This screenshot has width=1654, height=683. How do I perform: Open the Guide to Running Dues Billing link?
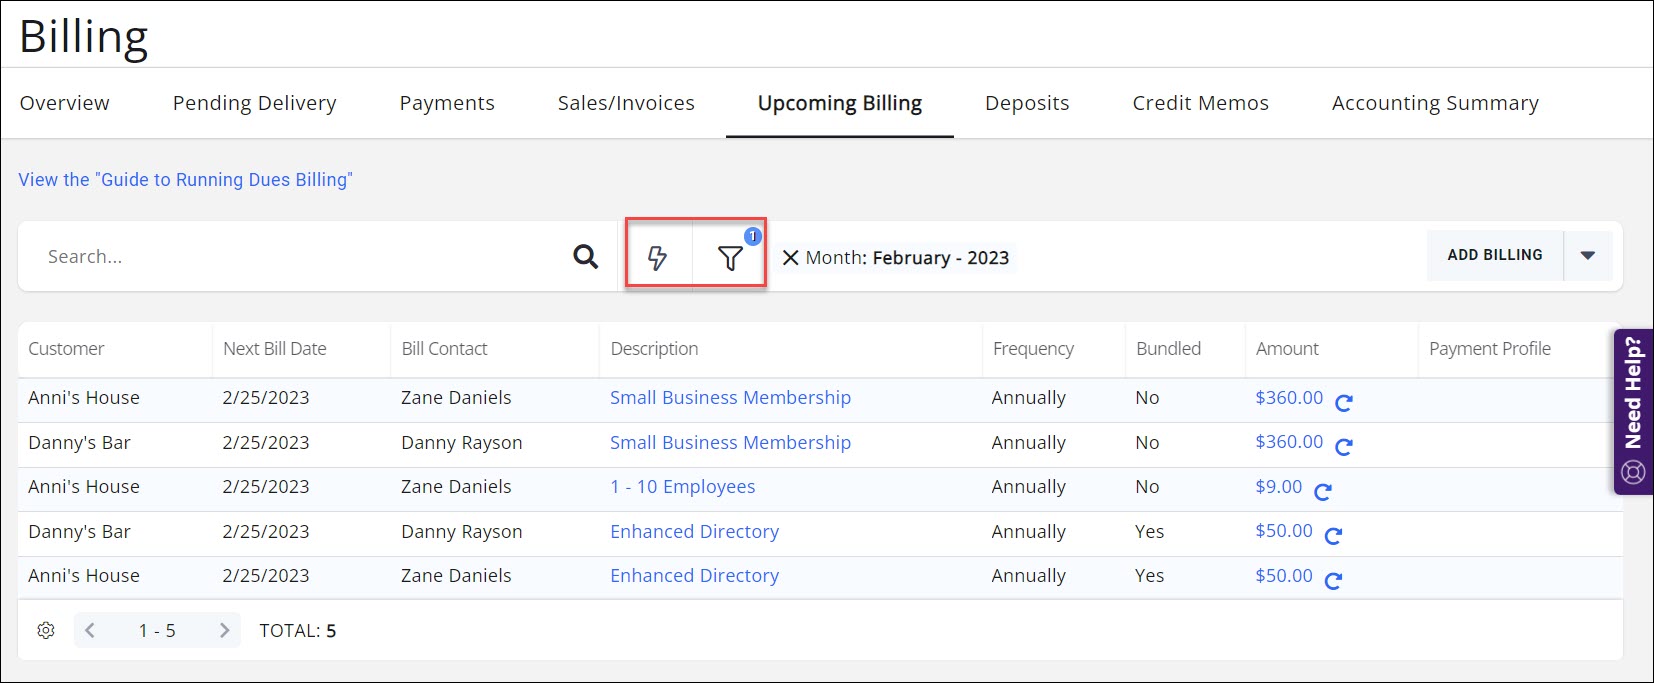[x=185, y=180]
